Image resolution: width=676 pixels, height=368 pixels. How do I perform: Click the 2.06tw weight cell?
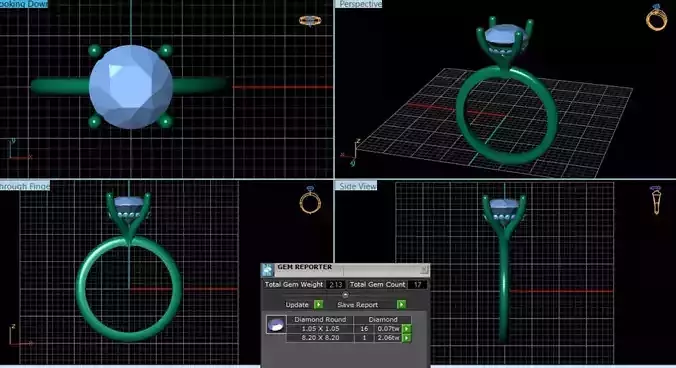point(388,338)
